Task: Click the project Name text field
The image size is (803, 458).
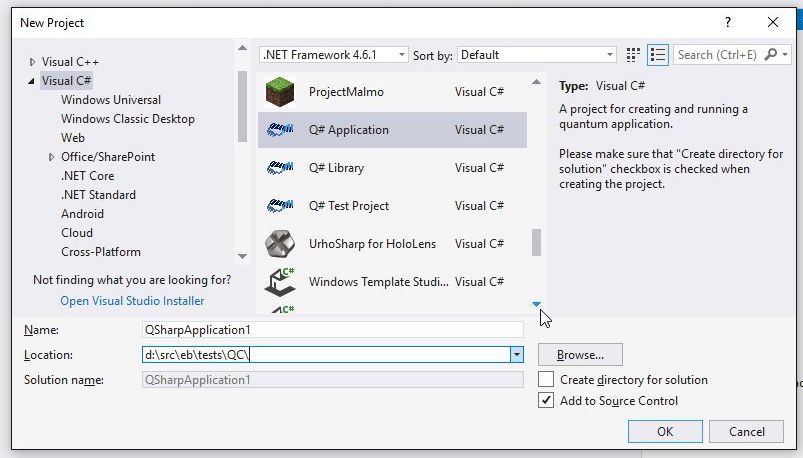Action: 333,329
